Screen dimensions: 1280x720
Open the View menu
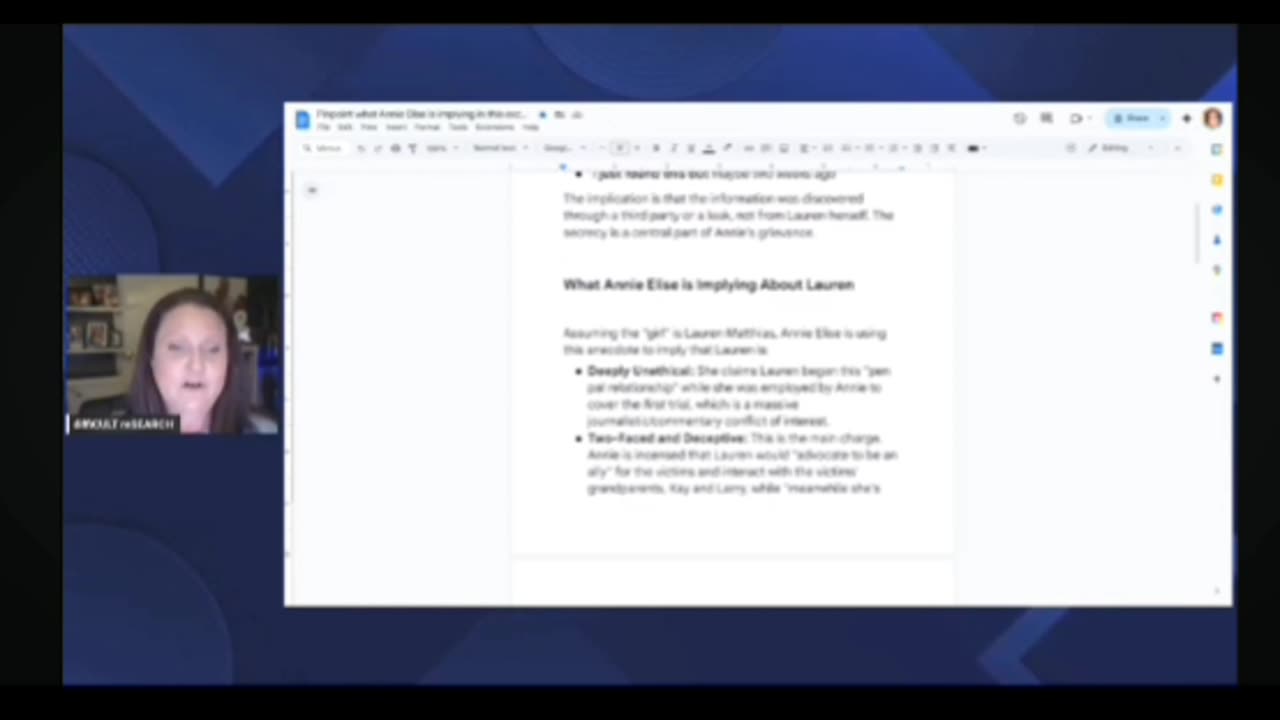[369, 127]
